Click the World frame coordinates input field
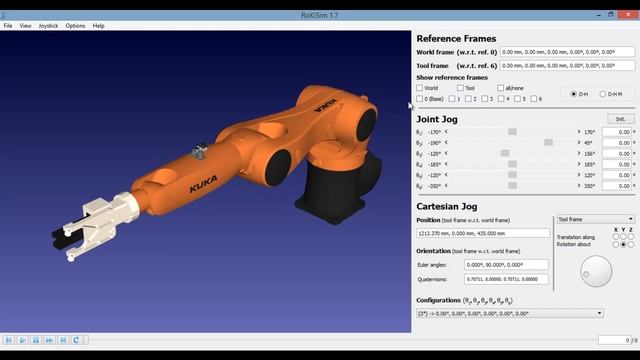The width and height of the screenshot is (640, 360). tap(568, 52)
